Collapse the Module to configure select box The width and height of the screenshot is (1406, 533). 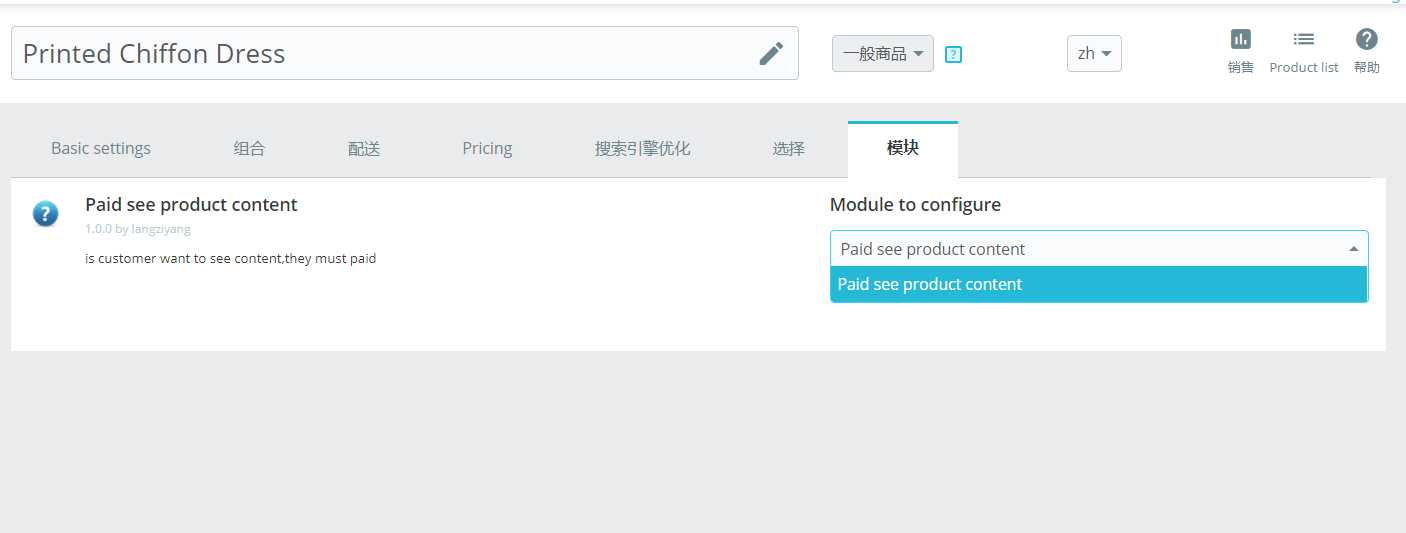click(x=1099, y=249)
